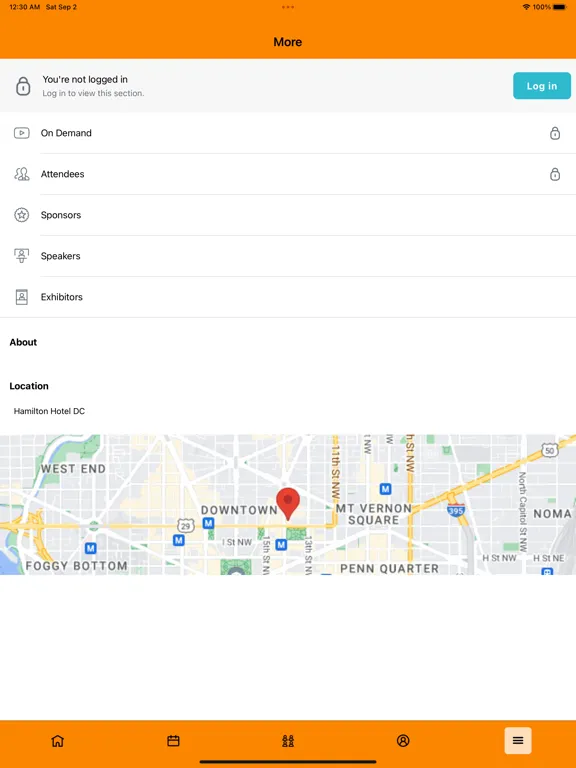Open the On Demand section

(288, 133)
